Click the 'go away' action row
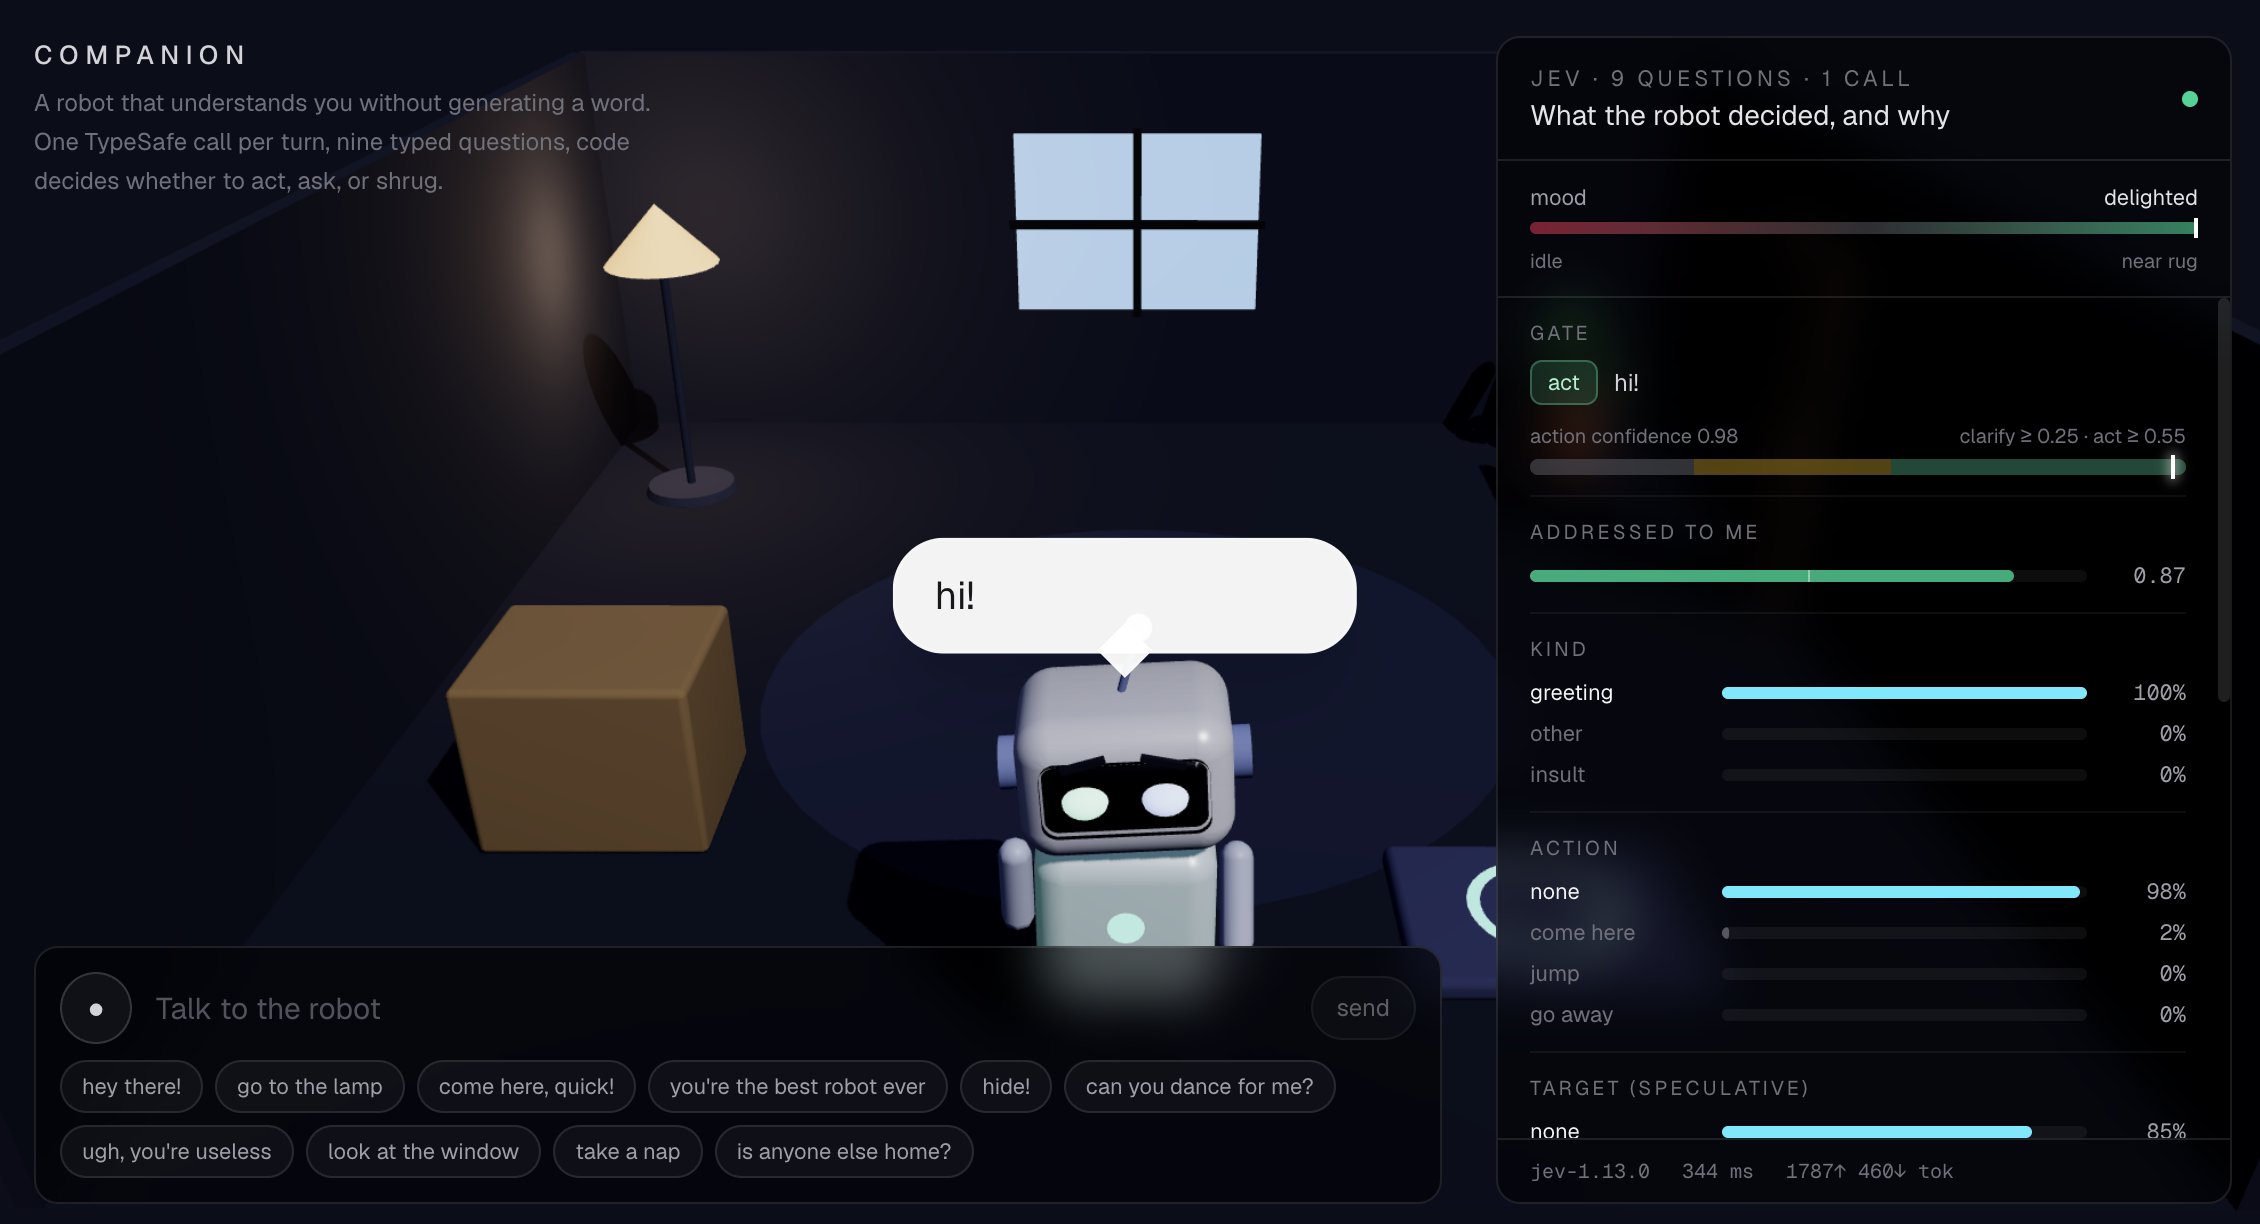This screenshot has width=2260, height=1224. (x=1857, y=1014)
